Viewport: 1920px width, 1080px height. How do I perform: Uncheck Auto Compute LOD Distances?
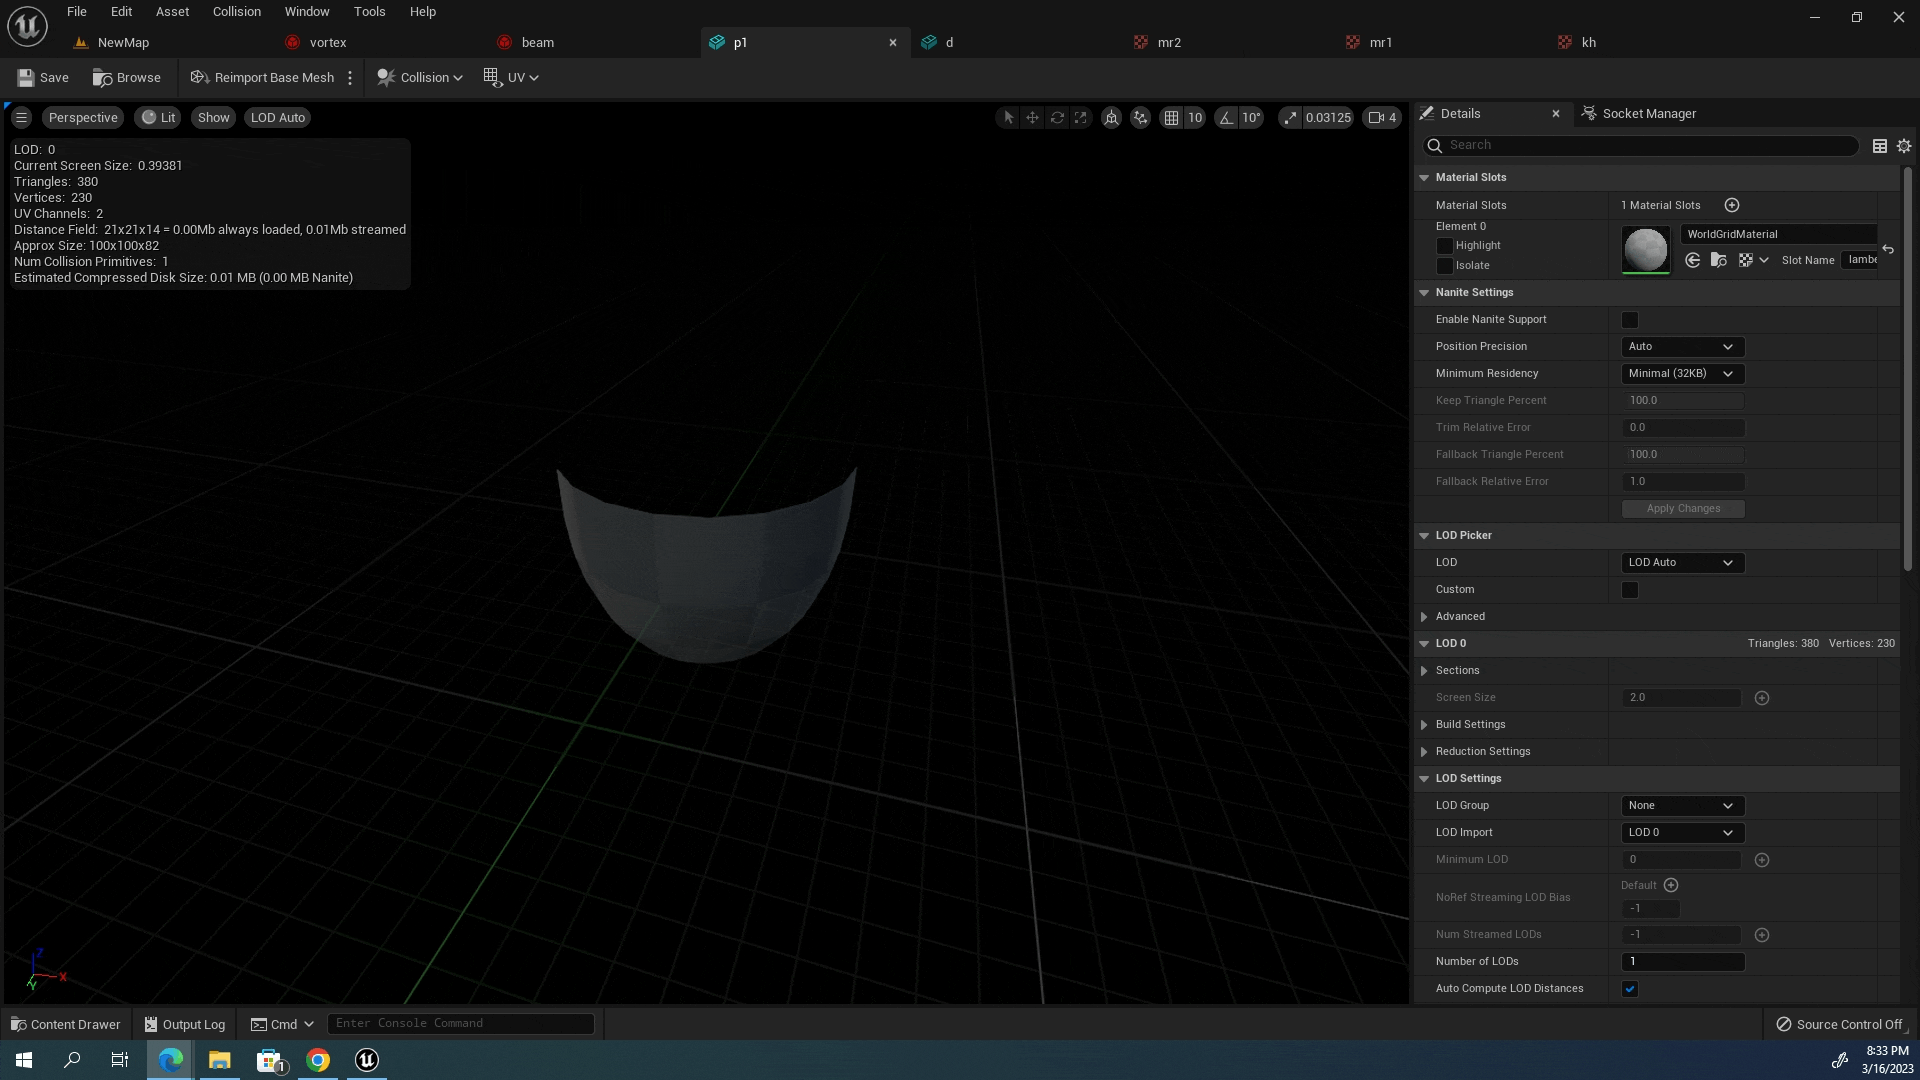pos(1630,989)
